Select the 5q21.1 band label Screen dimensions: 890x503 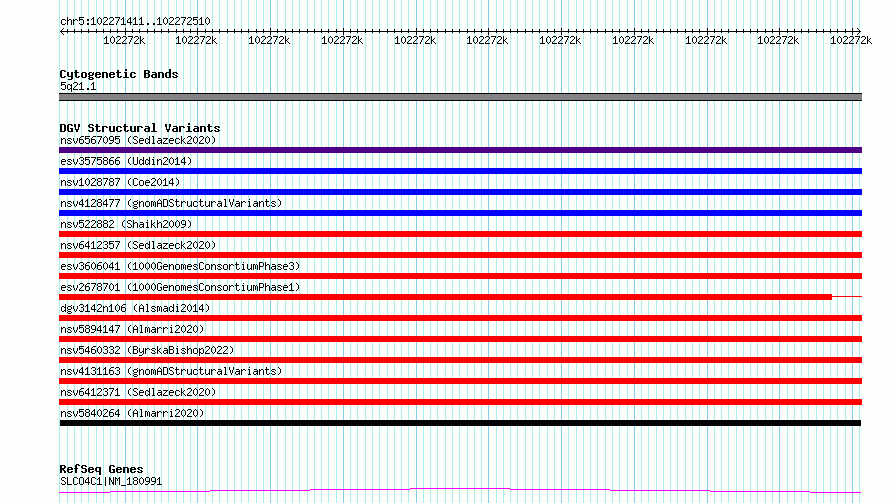pyautogui.click(x=78, y=86)
